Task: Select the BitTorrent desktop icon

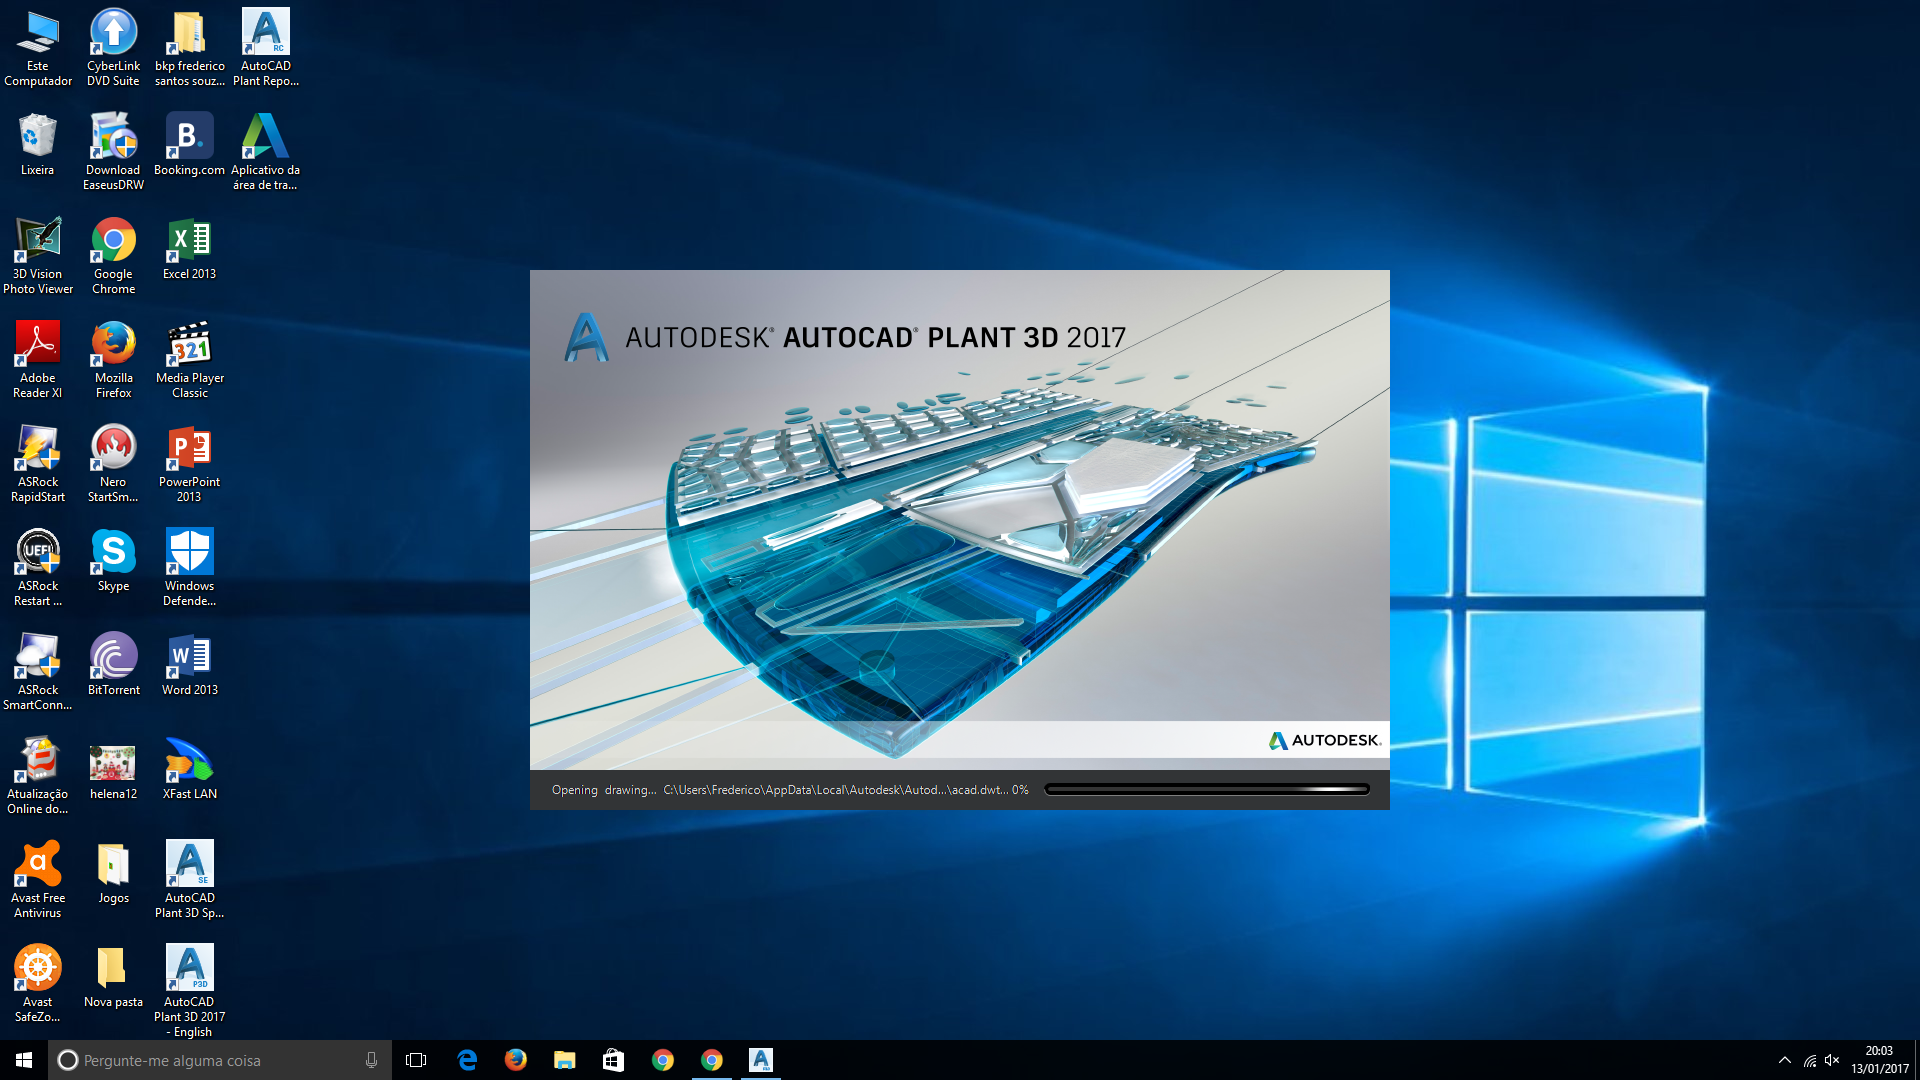Action: click(x=113, y=664)
